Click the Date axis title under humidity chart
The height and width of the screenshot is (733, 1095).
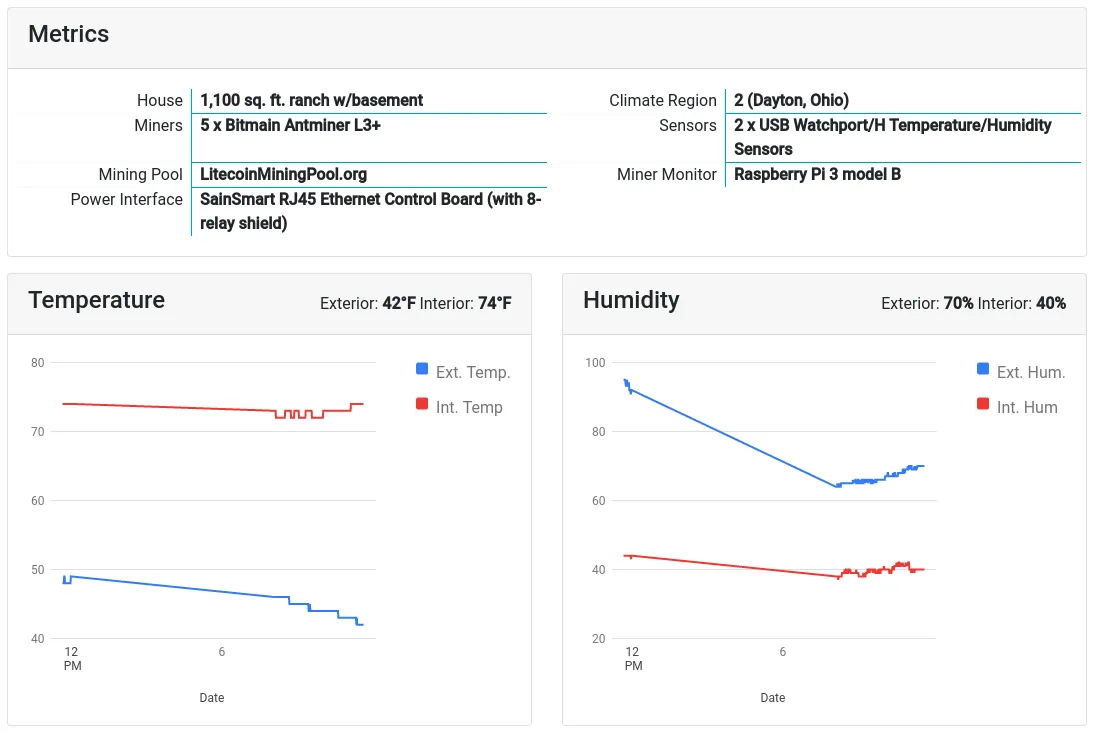(x=772, y=698)
